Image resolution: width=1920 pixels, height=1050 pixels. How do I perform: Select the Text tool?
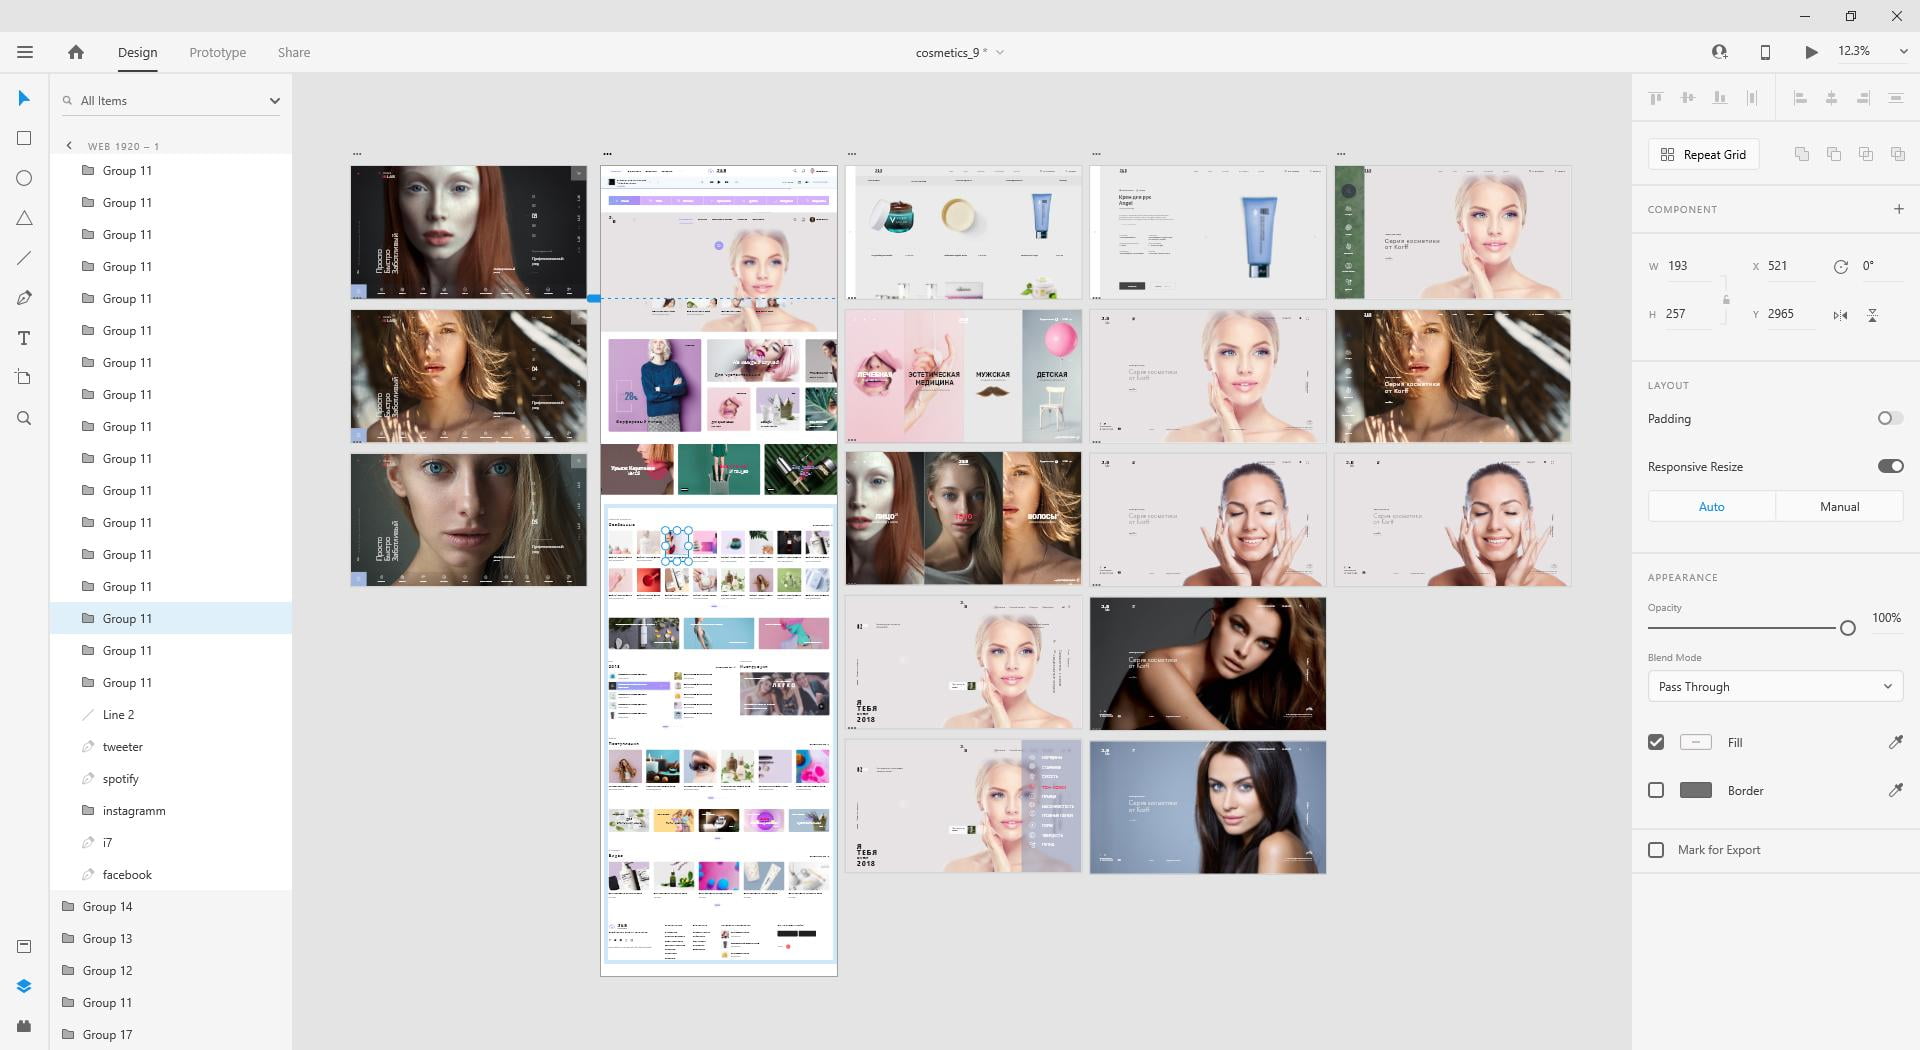point(24,338)
